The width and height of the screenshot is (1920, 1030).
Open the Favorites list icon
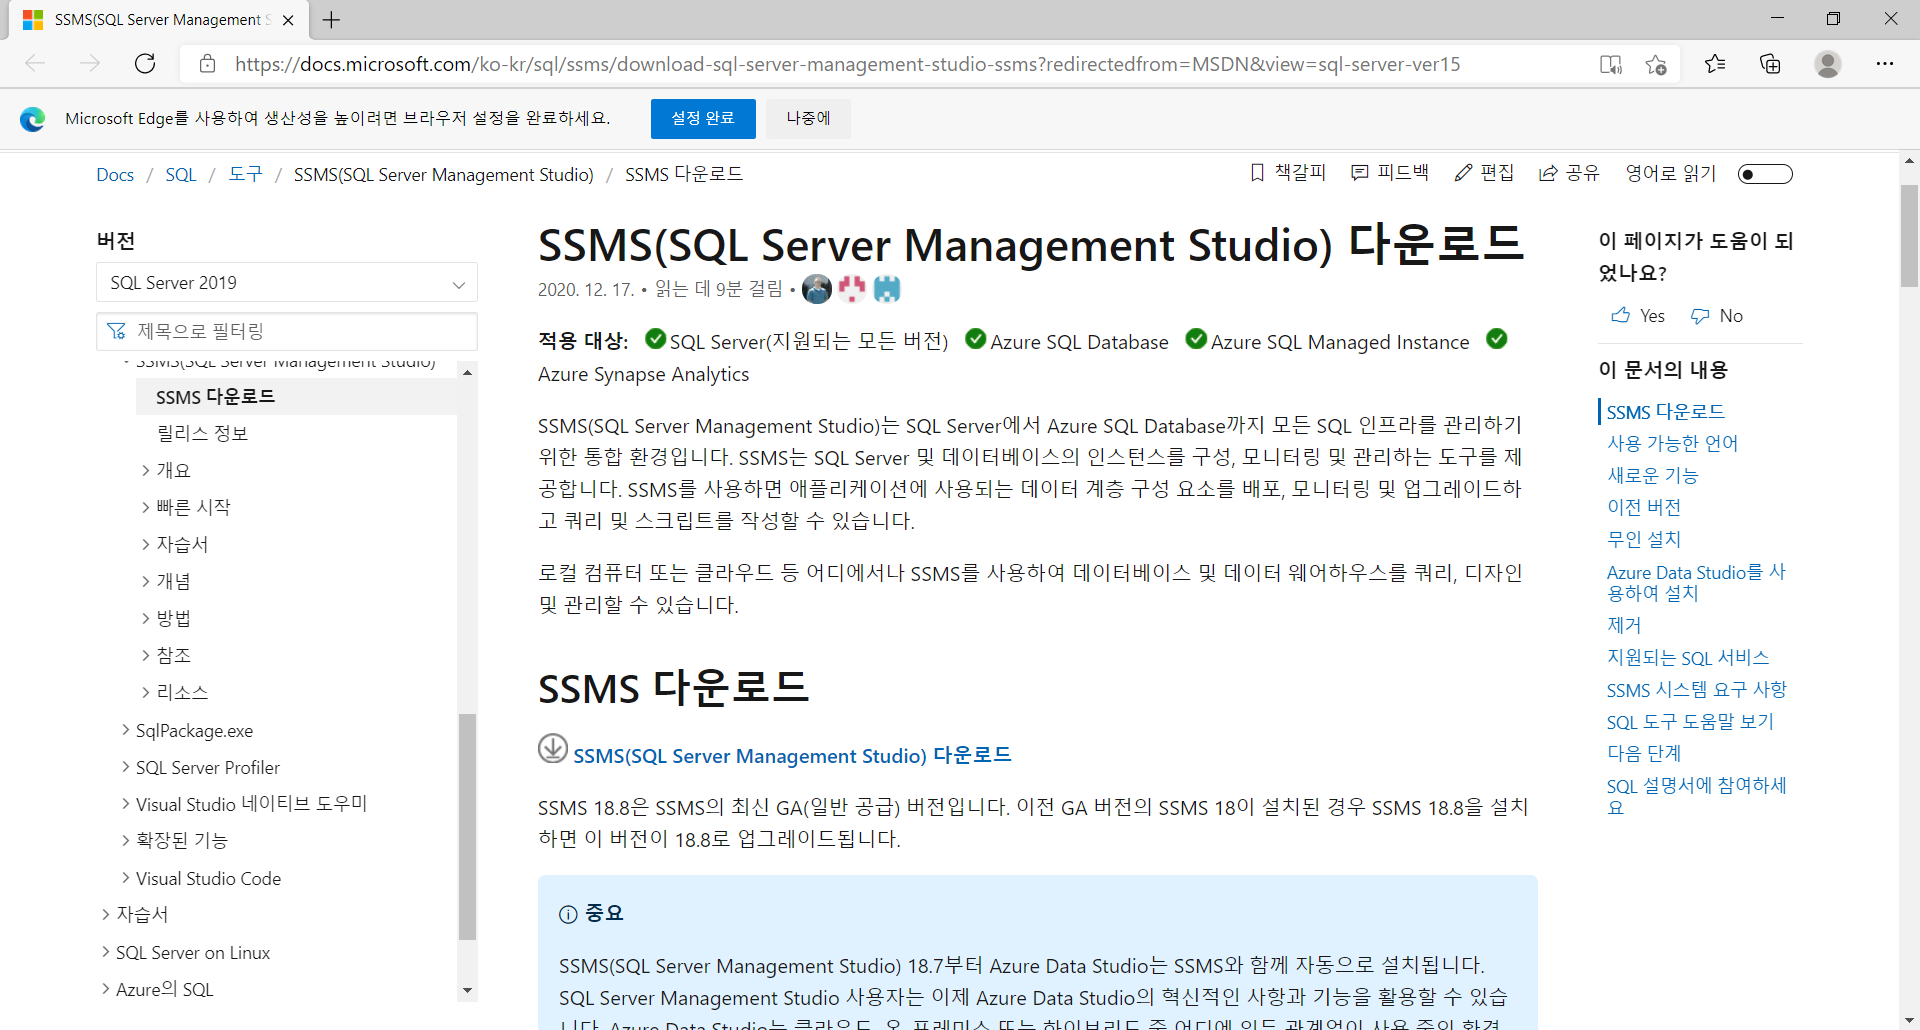pos(1715,64)
